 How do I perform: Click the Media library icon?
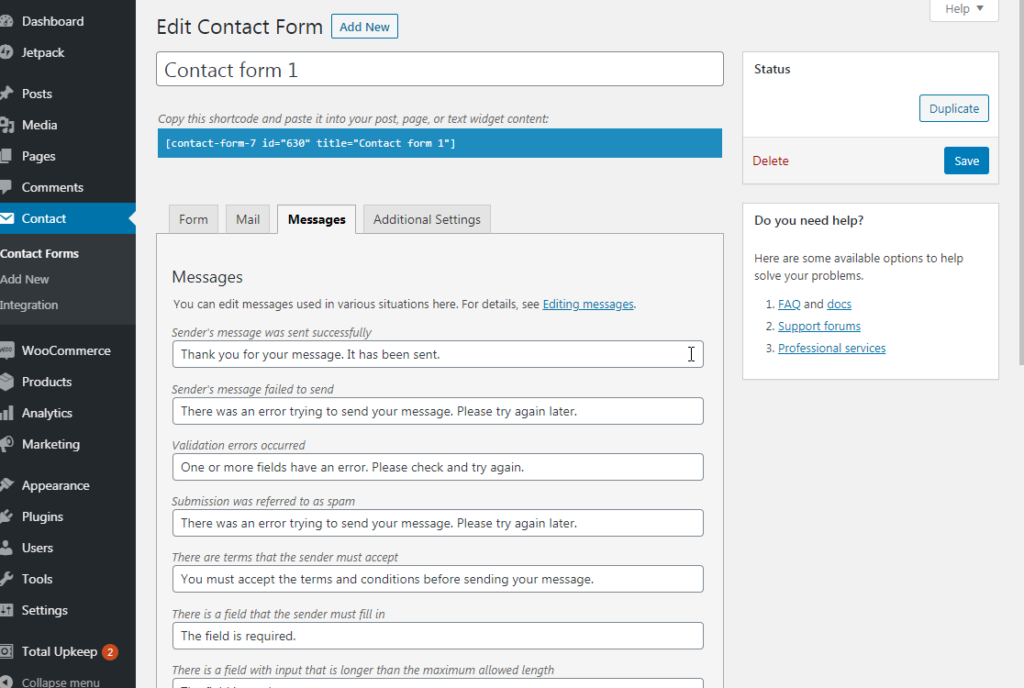click(x=6, y=125)
